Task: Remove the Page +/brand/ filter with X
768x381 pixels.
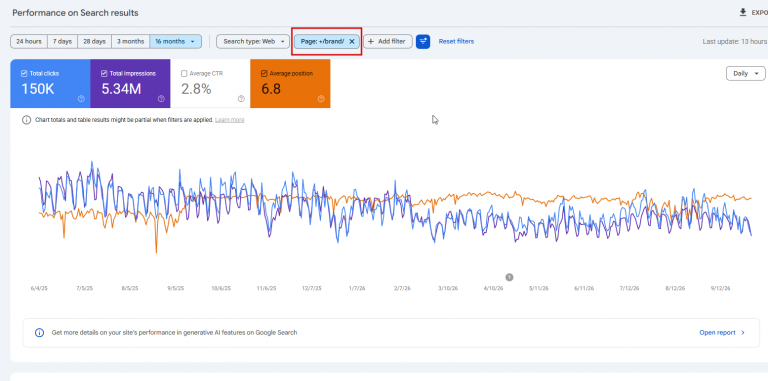Action: [x=352, y=42]
